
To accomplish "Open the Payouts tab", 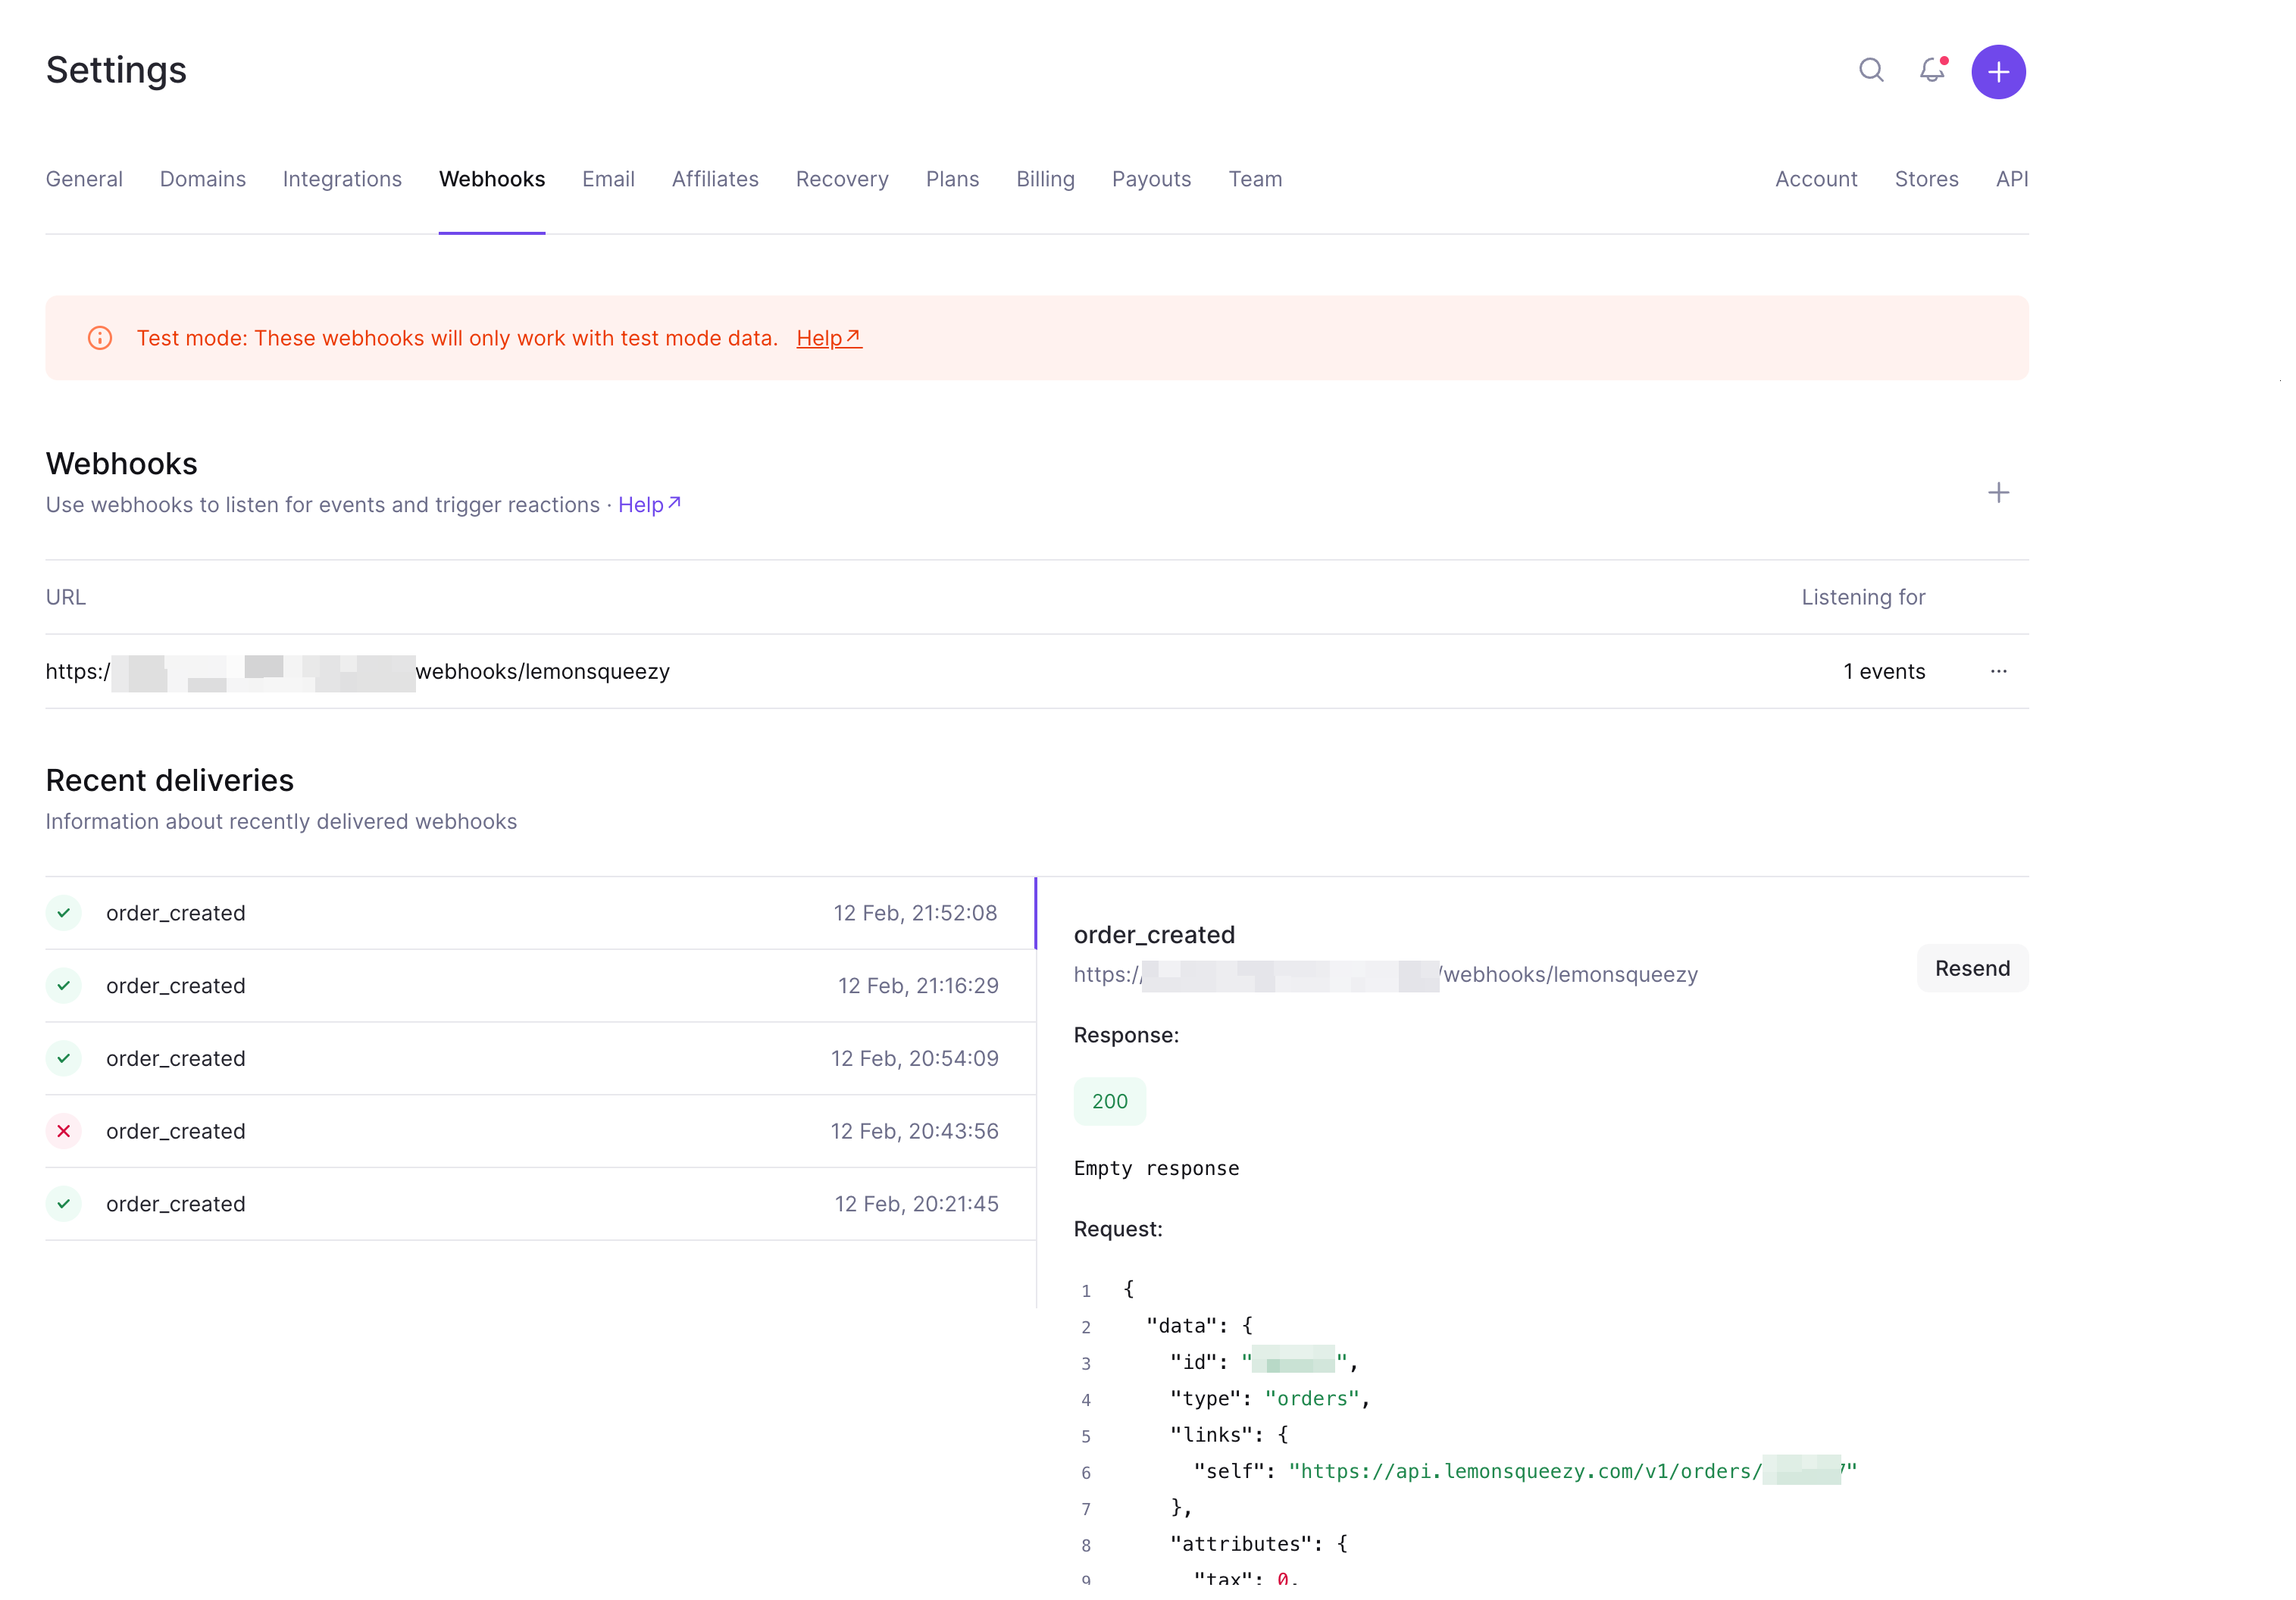I will [x=1151, y=179].
